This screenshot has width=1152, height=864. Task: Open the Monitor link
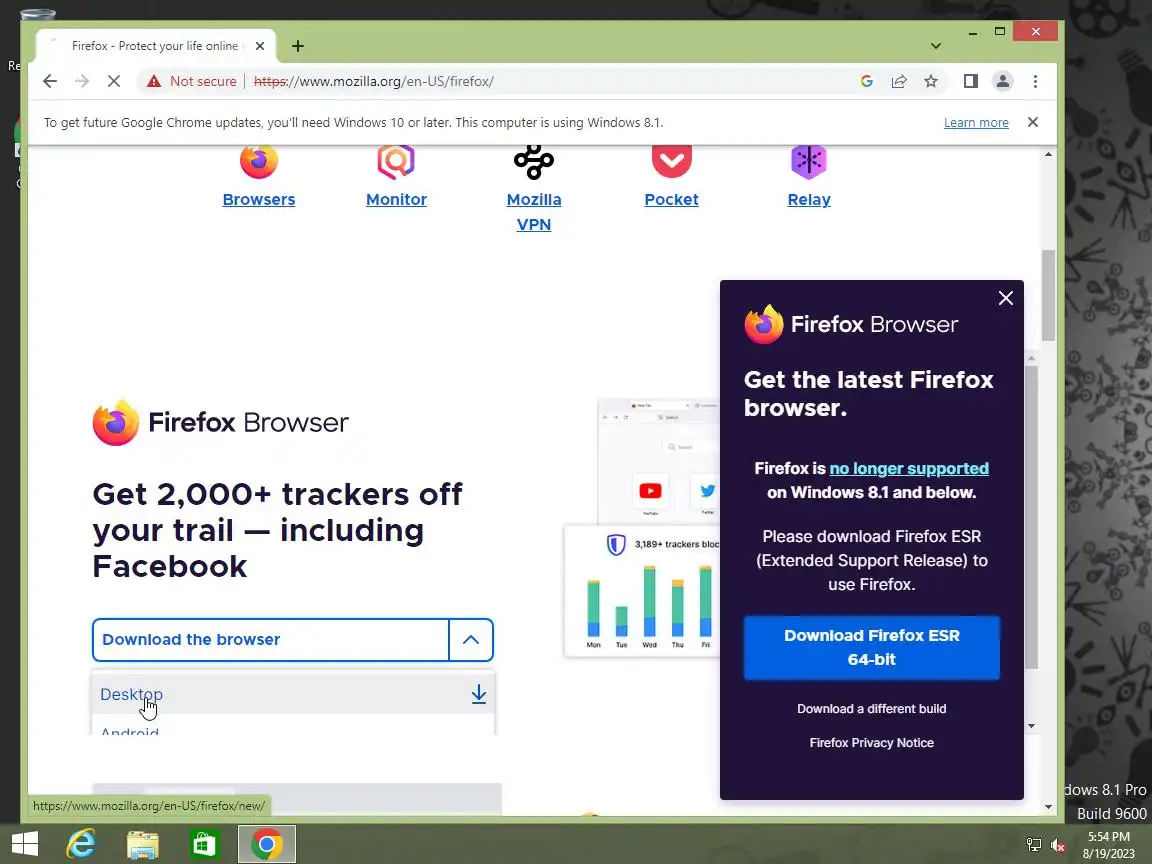coord(396,200)
